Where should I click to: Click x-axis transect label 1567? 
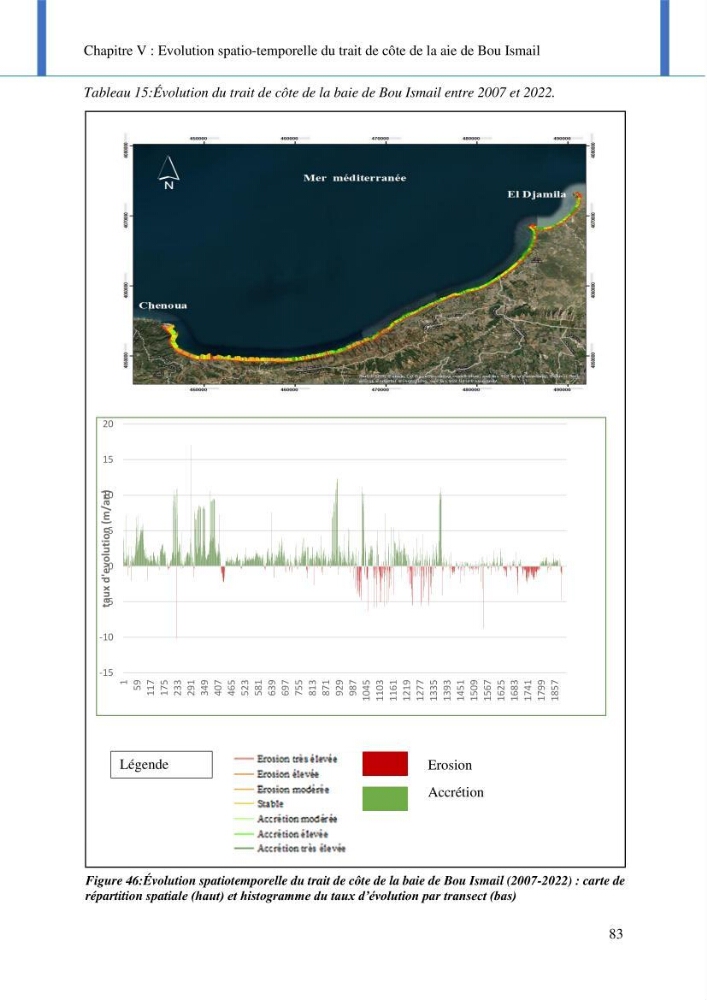pos(488,691)
